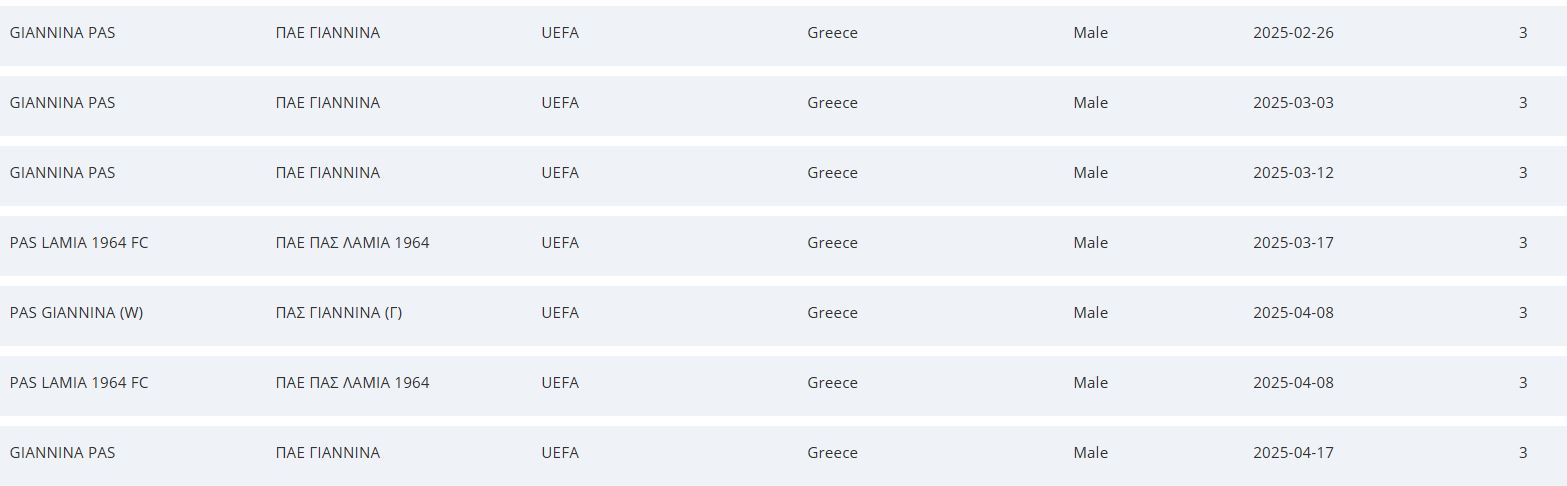1567x486 pixels.
Task: Click Greece in the 2025-04-17 row
Action: point(832,452)
